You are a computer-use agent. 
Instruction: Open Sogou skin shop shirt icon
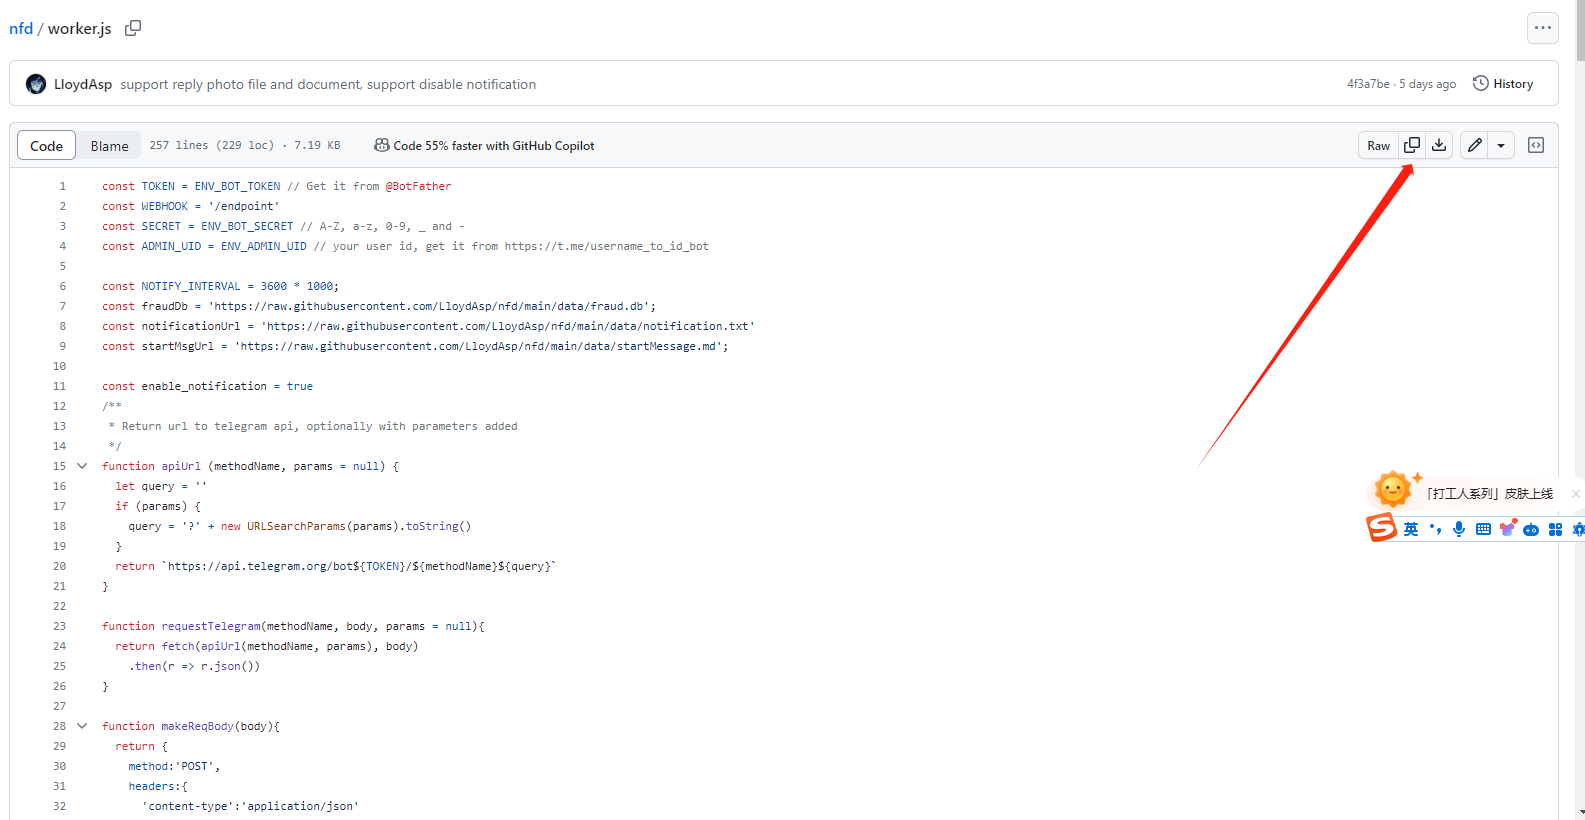coord(1507,528)
